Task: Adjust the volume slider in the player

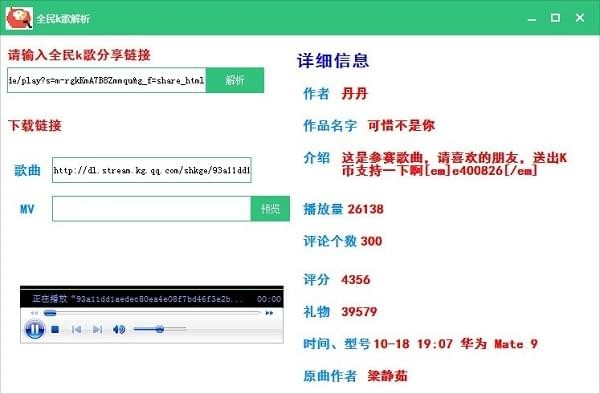Action: pyautogui.click(x=160, y=329)
